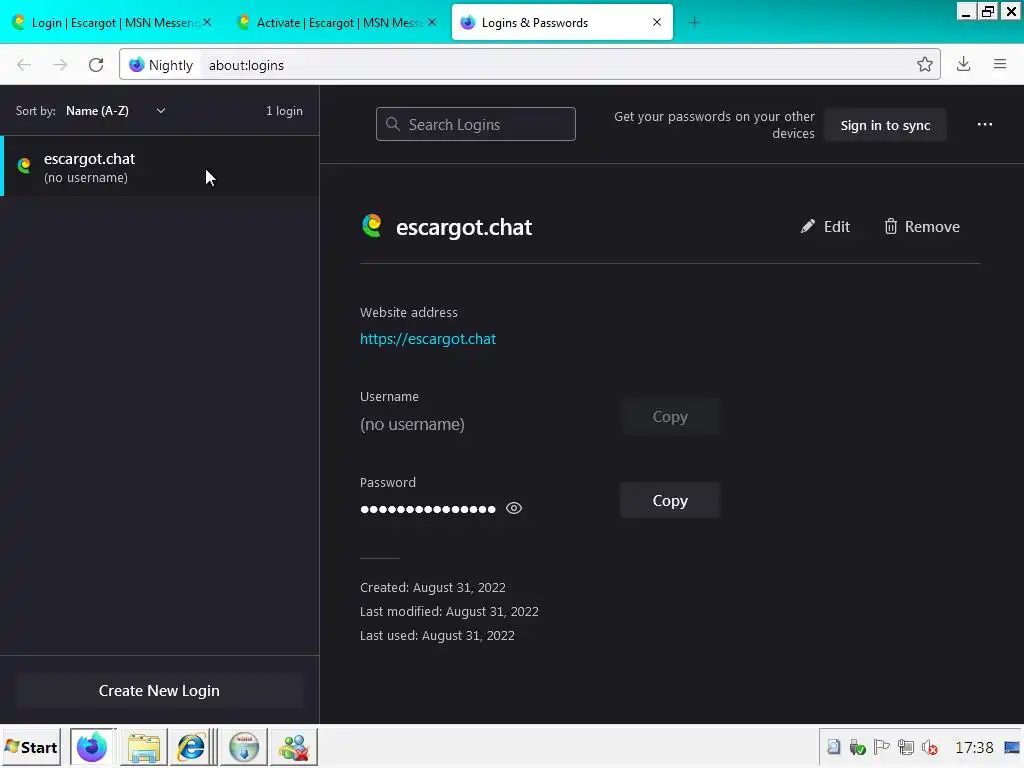Open the Firefox hamburger menu
Viewport: 1024px width, 768px height.
[x=1000, y=64]
